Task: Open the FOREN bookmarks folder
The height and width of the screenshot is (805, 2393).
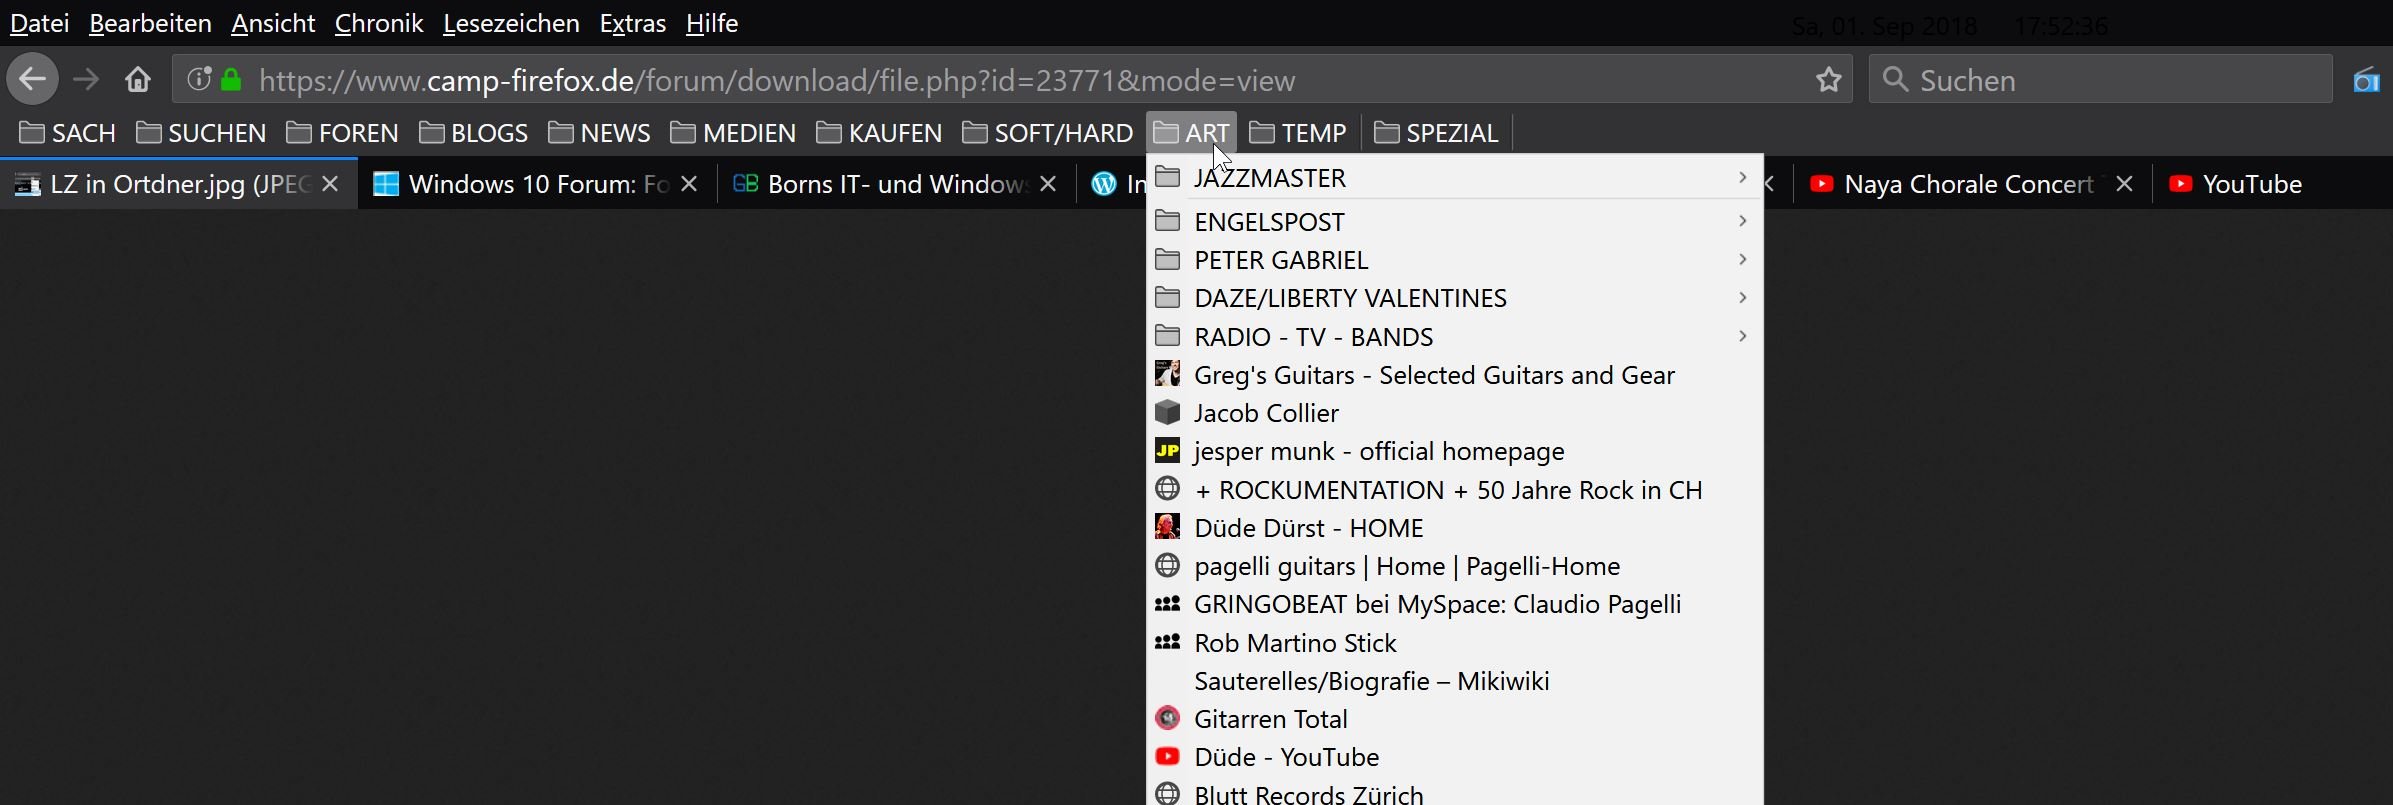Action: click(343, 133)
